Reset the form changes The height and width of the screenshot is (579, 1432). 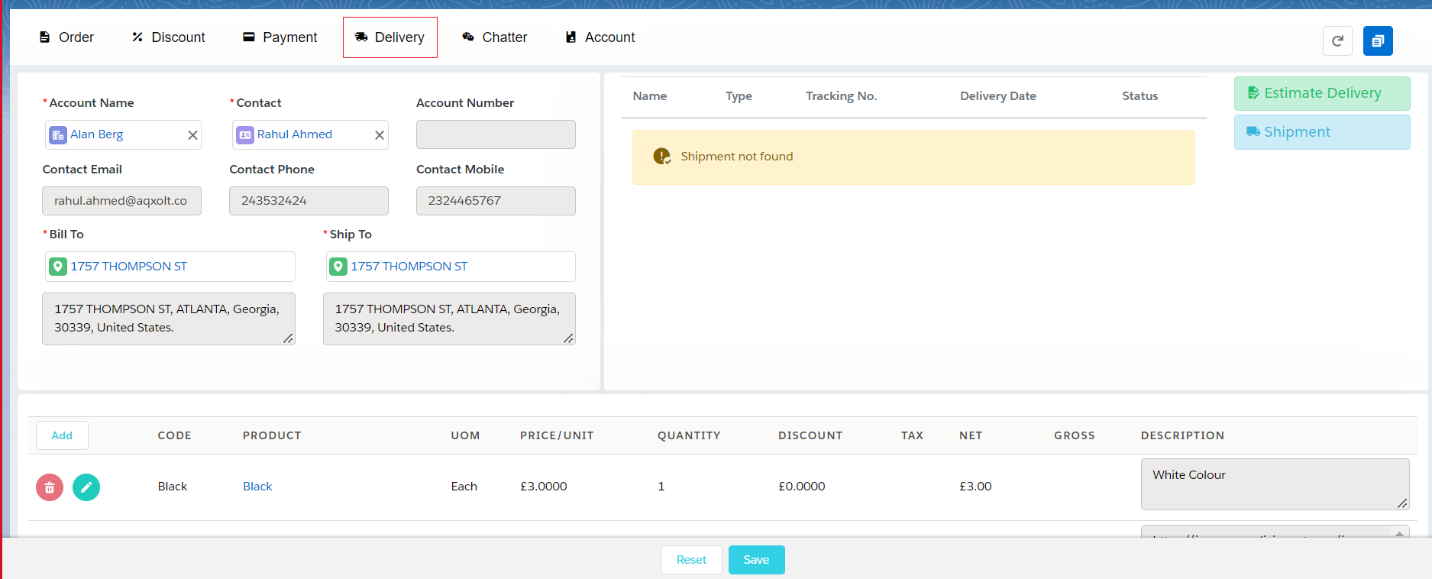click(x=691, y=560)
